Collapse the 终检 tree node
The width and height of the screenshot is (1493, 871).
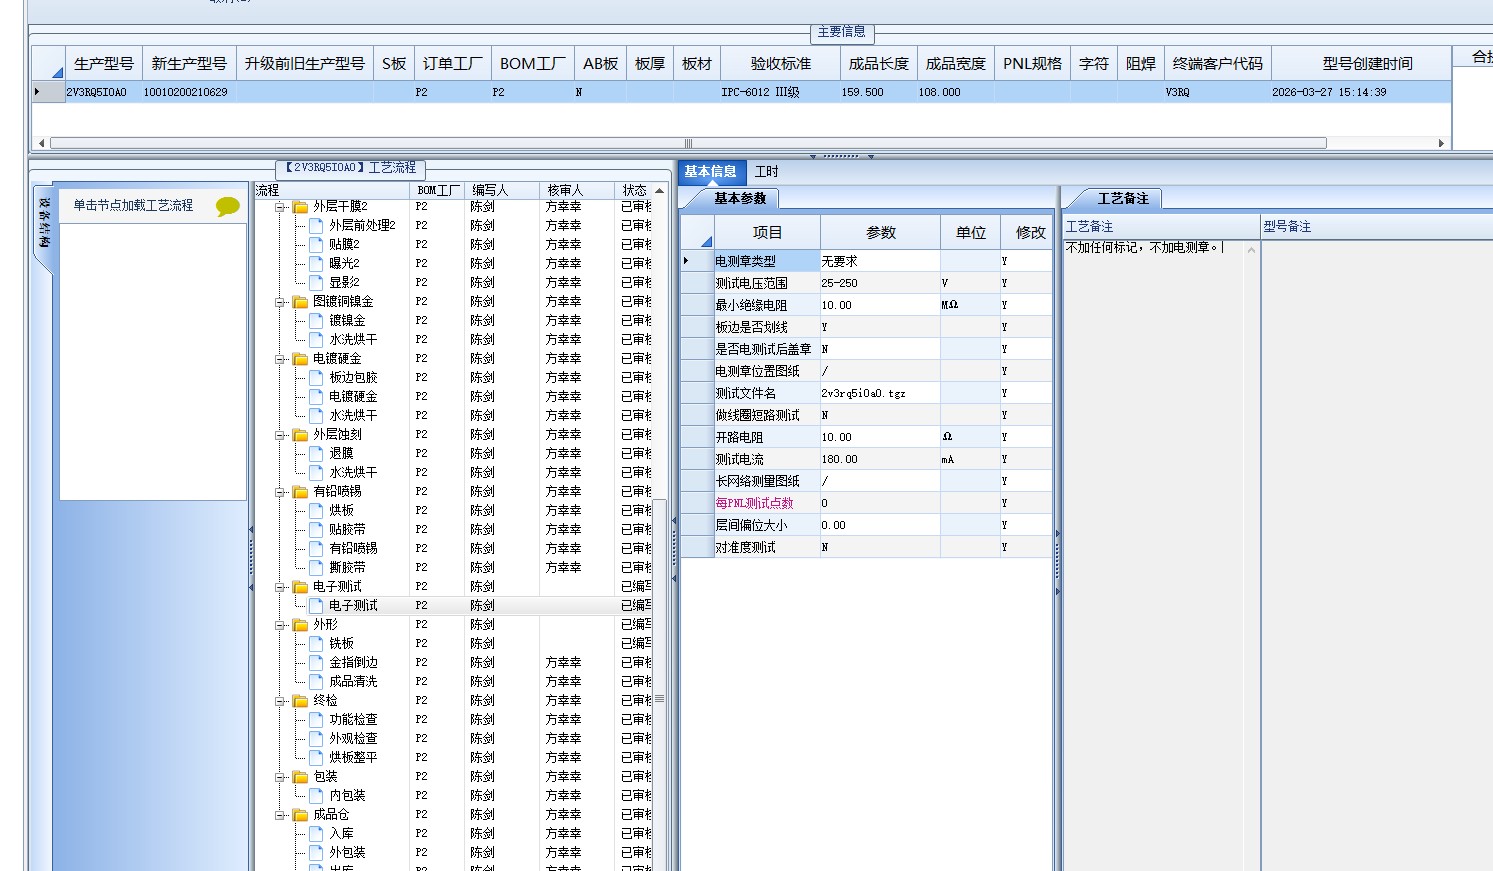[281, 701]
